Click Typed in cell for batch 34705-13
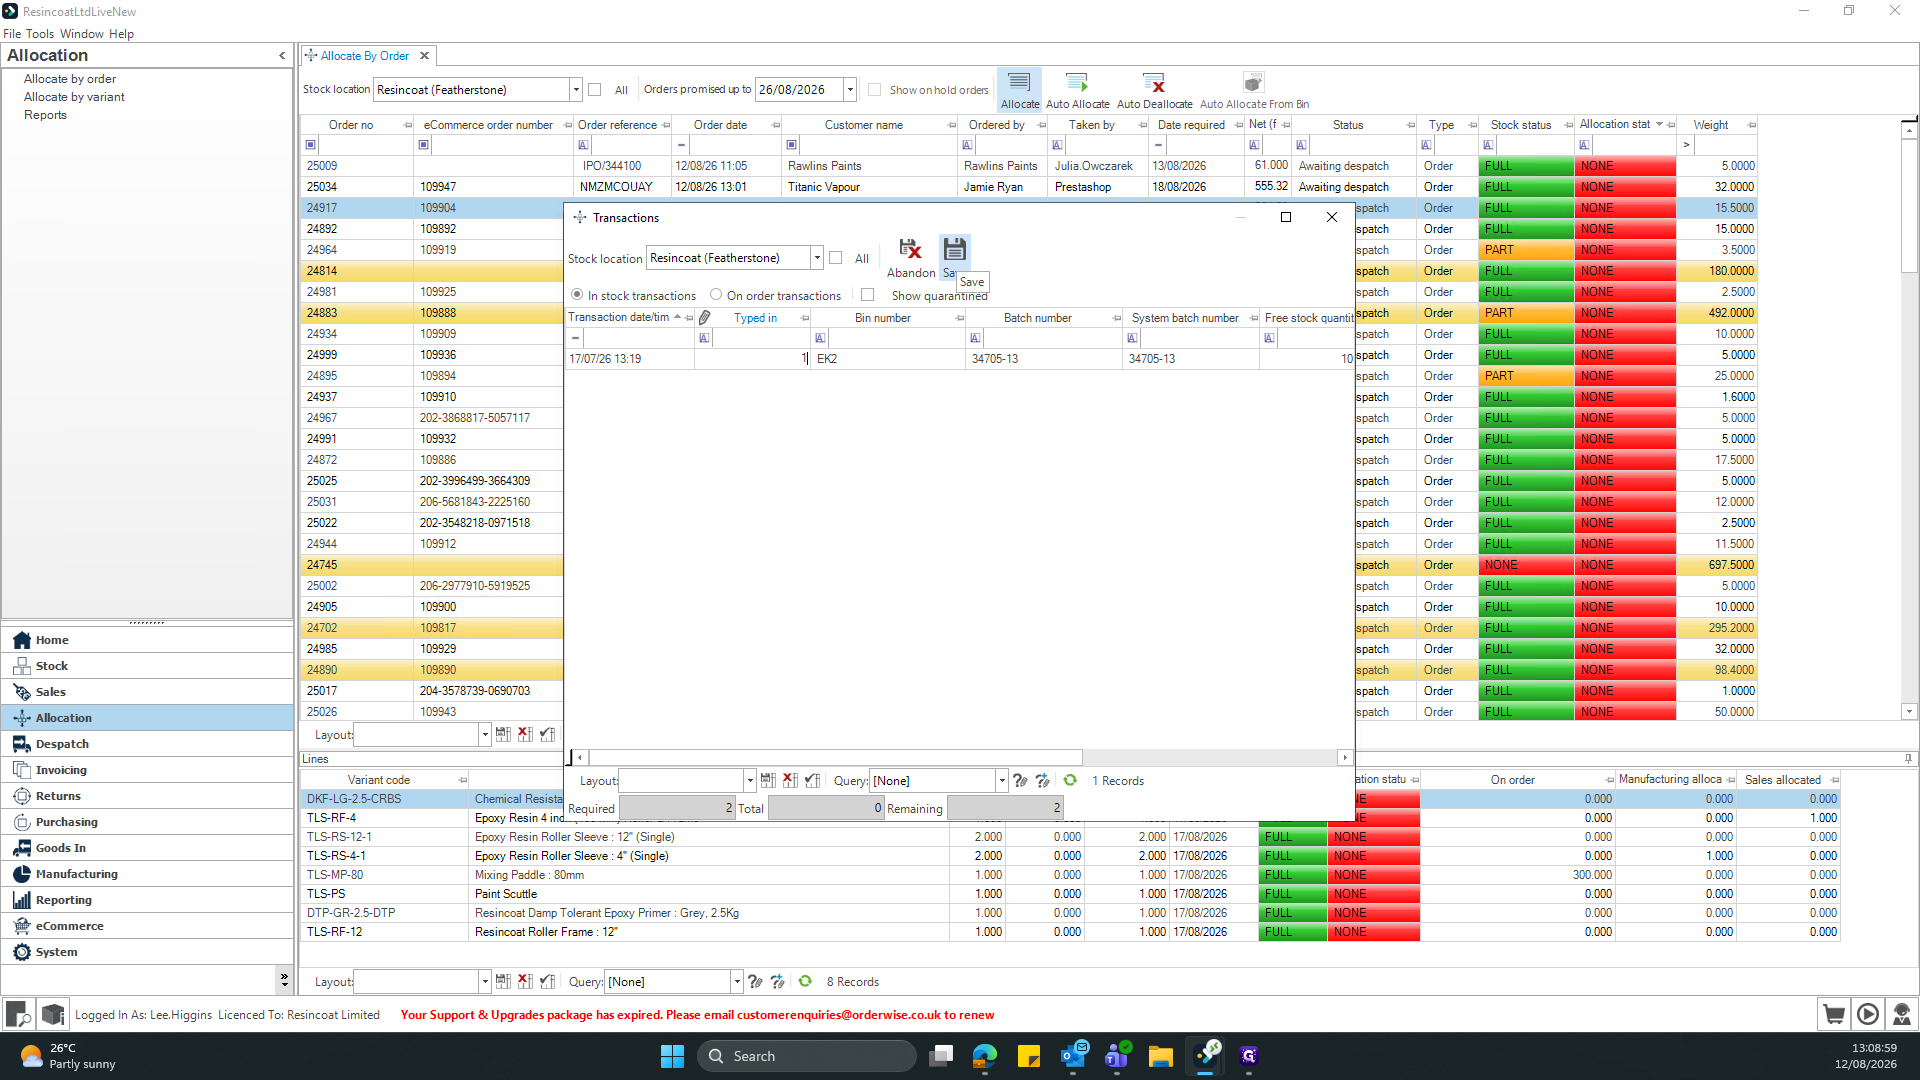The height and width of the screenshot is (1080, 1920). (752, 358)
